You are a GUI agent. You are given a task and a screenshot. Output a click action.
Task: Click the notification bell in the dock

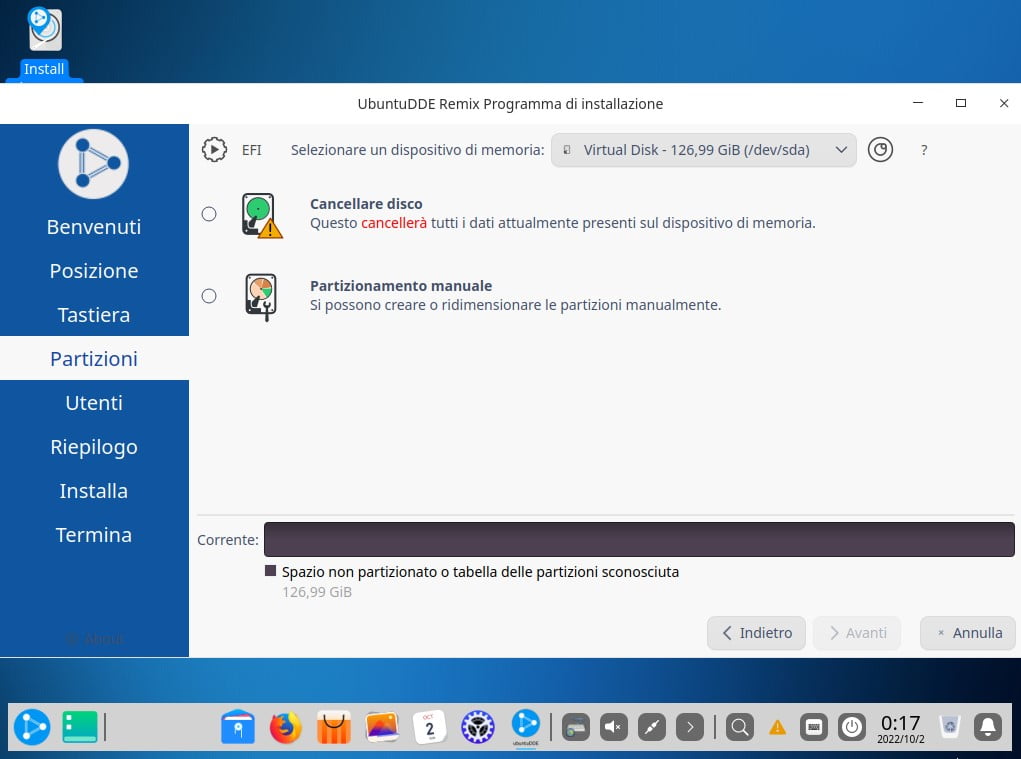(988, 727)
